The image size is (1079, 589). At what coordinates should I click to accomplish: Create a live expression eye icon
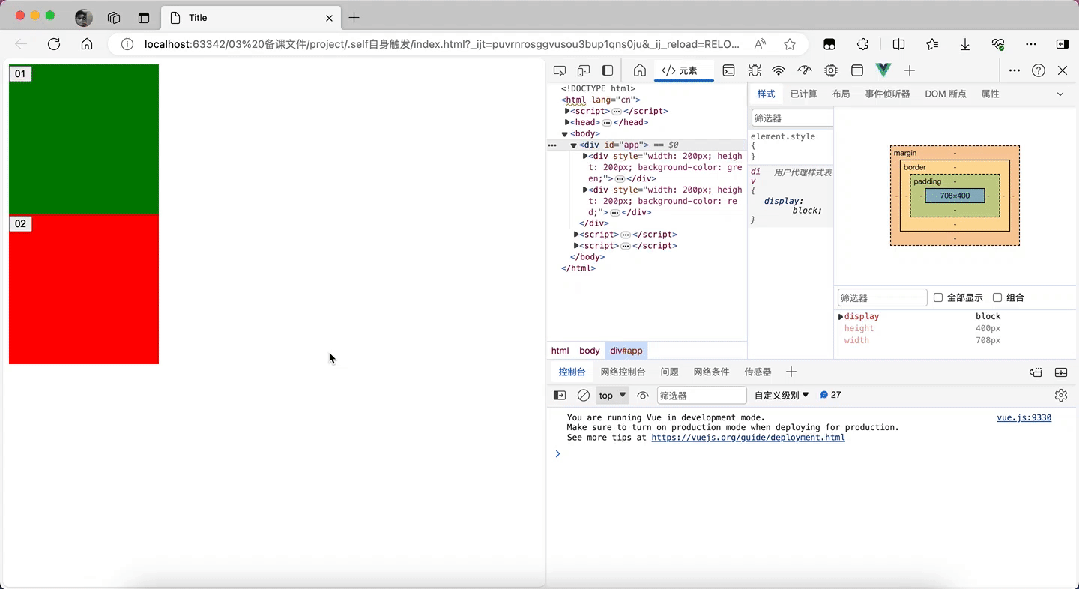pyautogui.click(x=643, y=395)
